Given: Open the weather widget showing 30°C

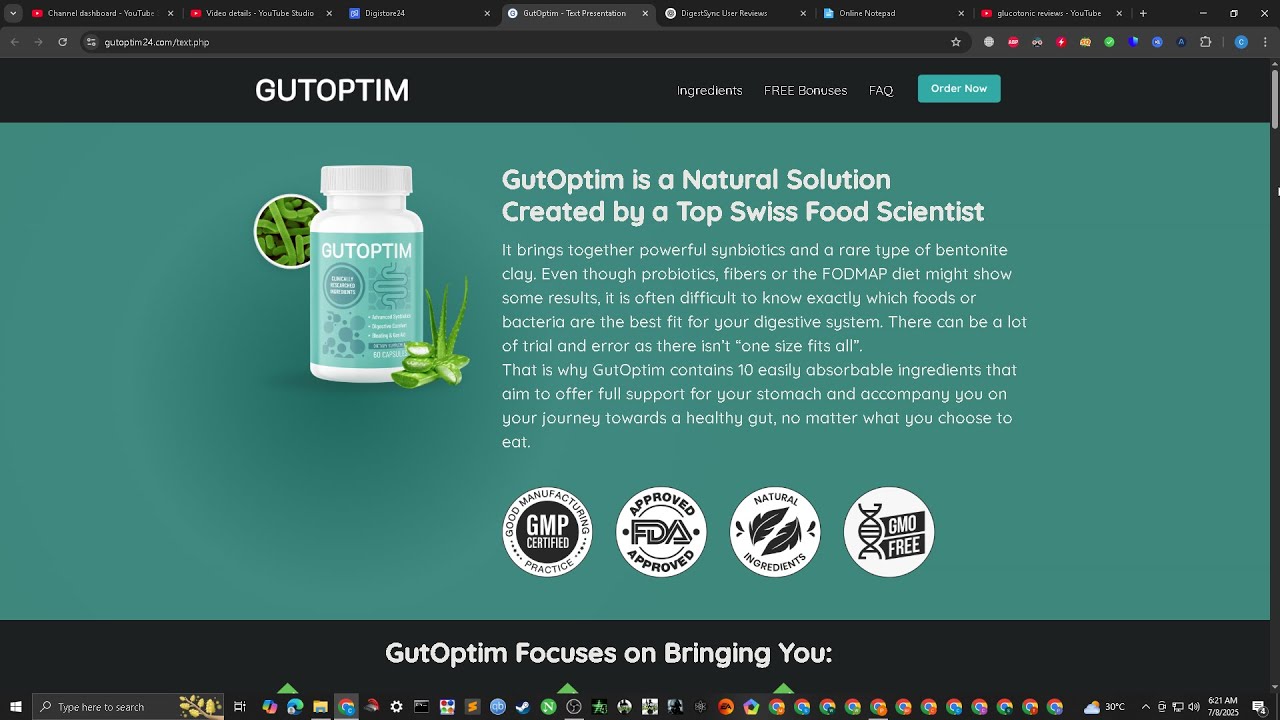Looking at the screenshot, I should (x=1106, y=707).
